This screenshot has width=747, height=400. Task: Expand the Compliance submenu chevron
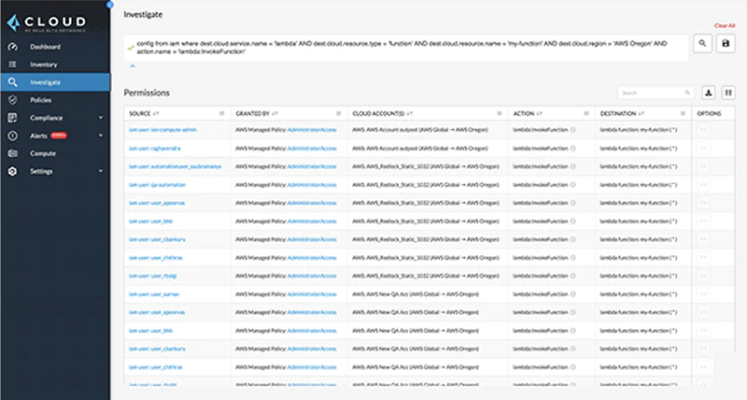click(100, 118)
